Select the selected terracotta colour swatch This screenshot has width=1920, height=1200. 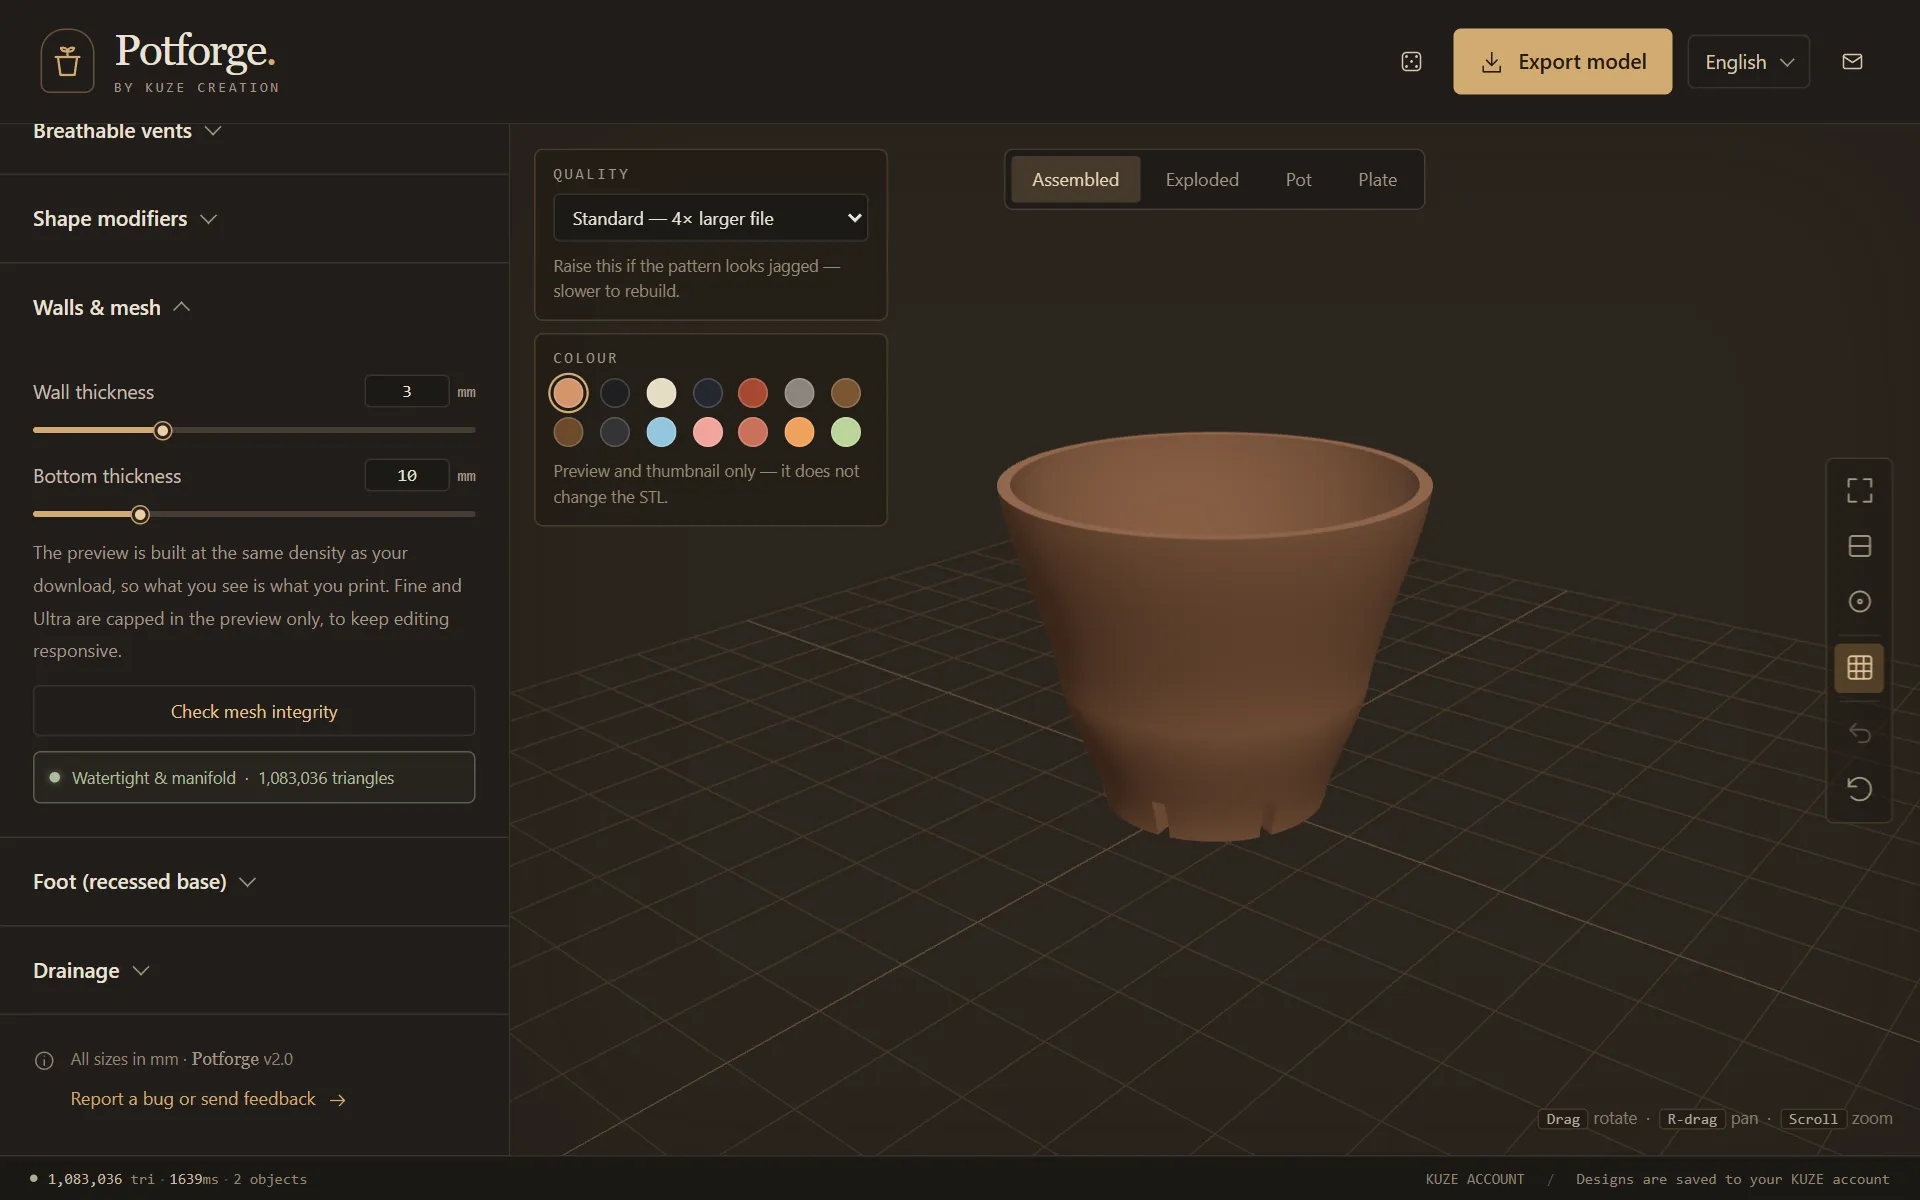(568, 393)
